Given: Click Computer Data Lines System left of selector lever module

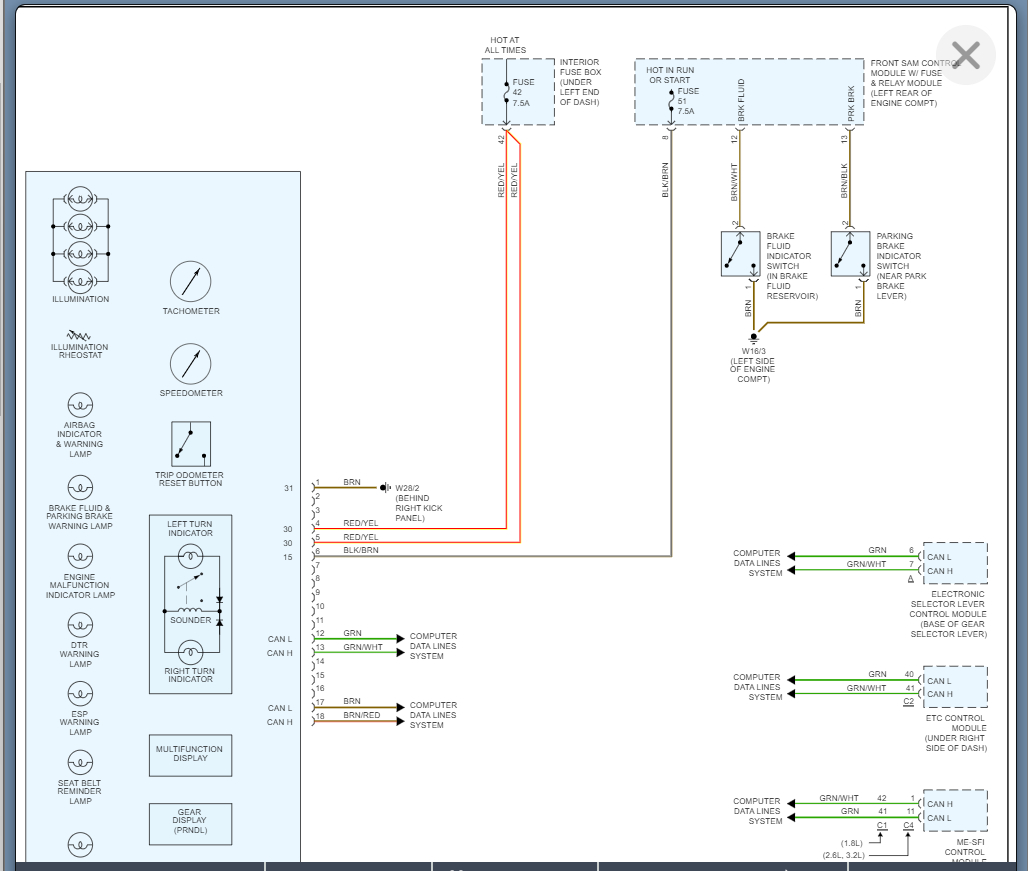Looking at the screenshot, I should click(757, 563).
